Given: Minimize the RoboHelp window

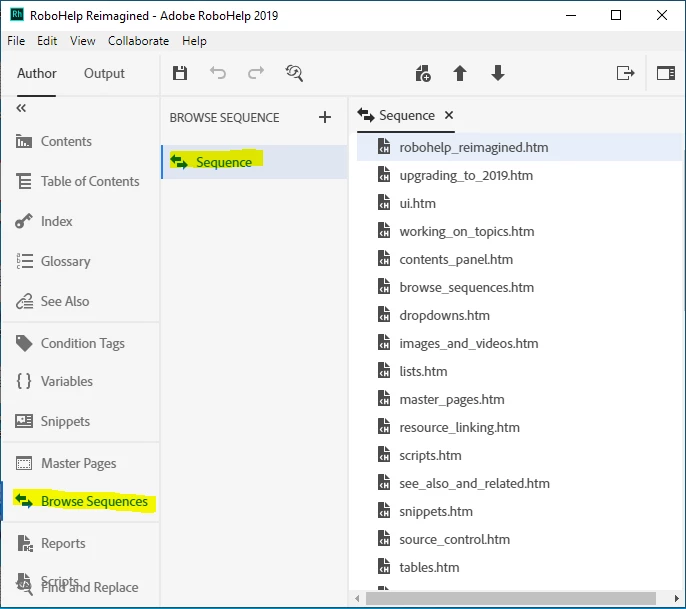Looking at the screenshot, I should tap(570, 15).
